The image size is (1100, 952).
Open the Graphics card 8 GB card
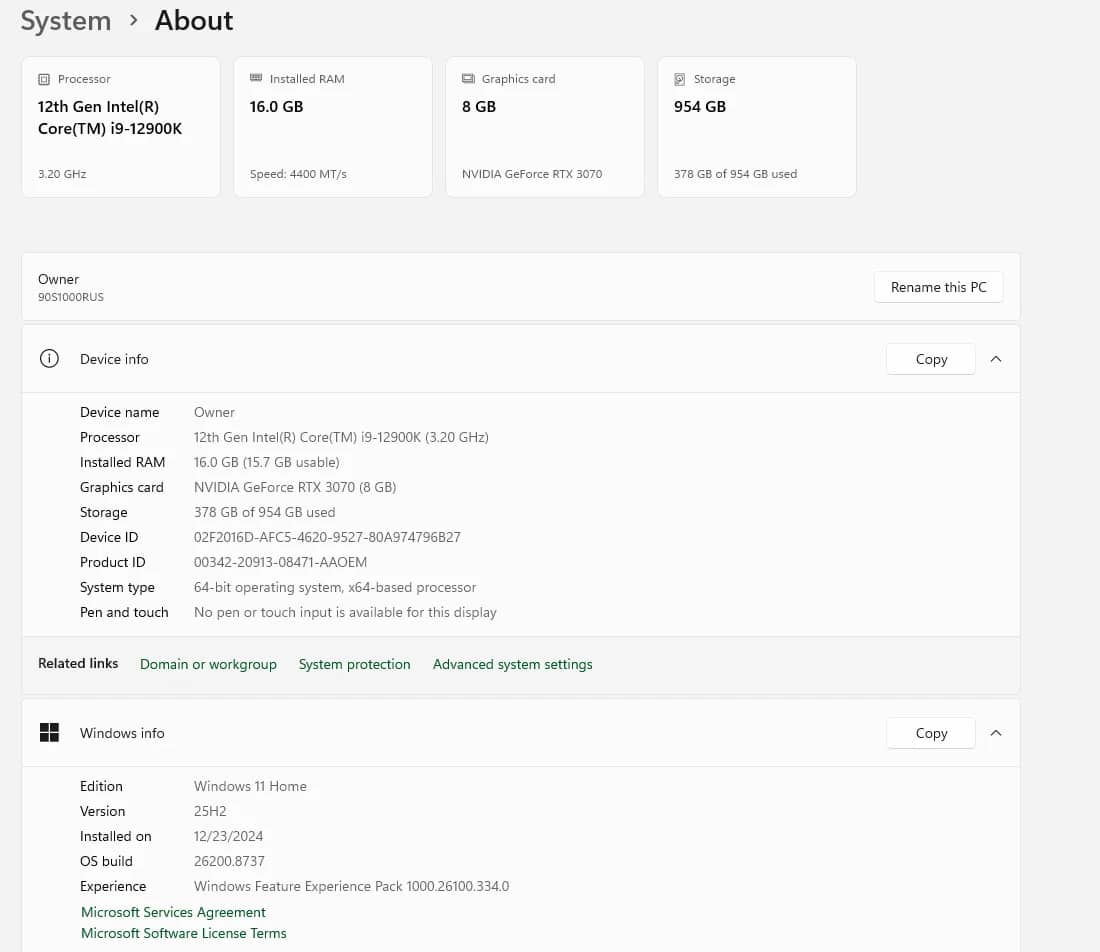(544, 127)
